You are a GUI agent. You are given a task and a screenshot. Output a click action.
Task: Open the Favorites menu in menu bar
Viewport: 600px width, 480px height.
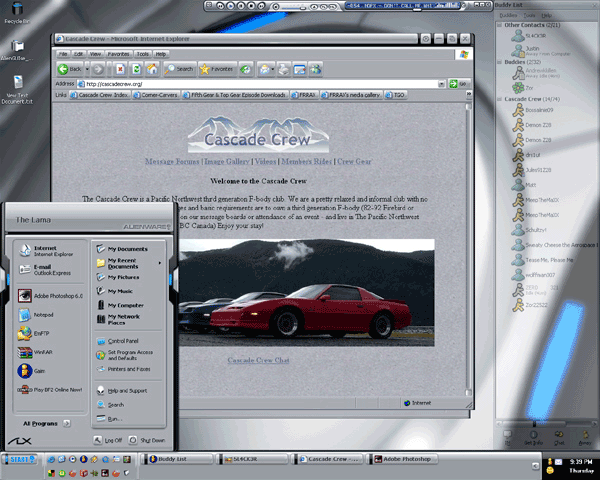coord(118,53)
